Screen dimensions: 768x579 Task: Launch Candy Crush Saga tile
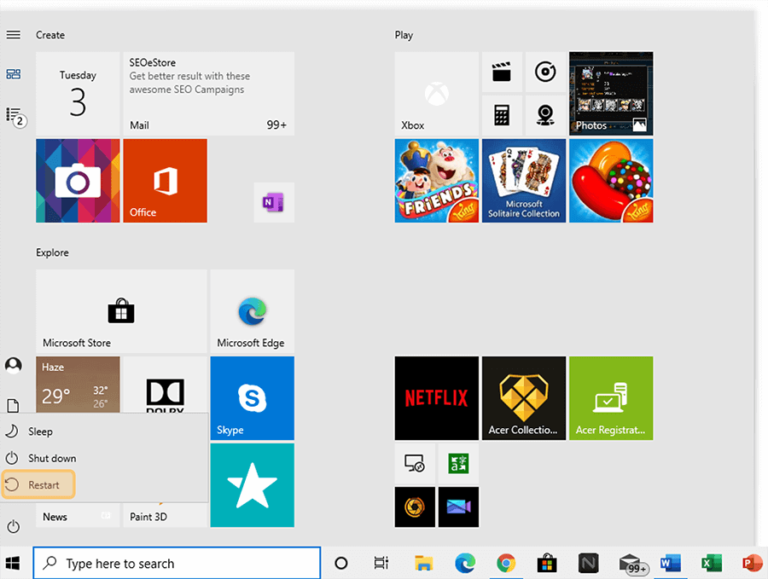point(611,181)
